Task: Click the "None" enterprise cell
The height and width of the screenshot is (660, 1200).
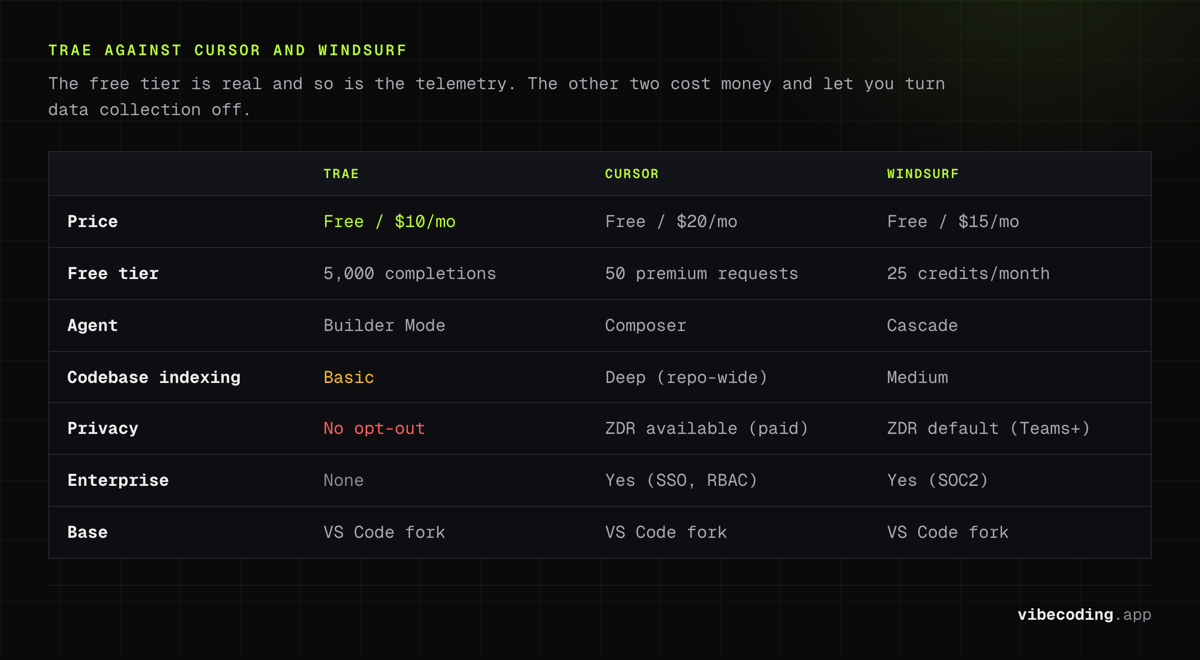Action: pyautogui.click(x=343, y=481)
